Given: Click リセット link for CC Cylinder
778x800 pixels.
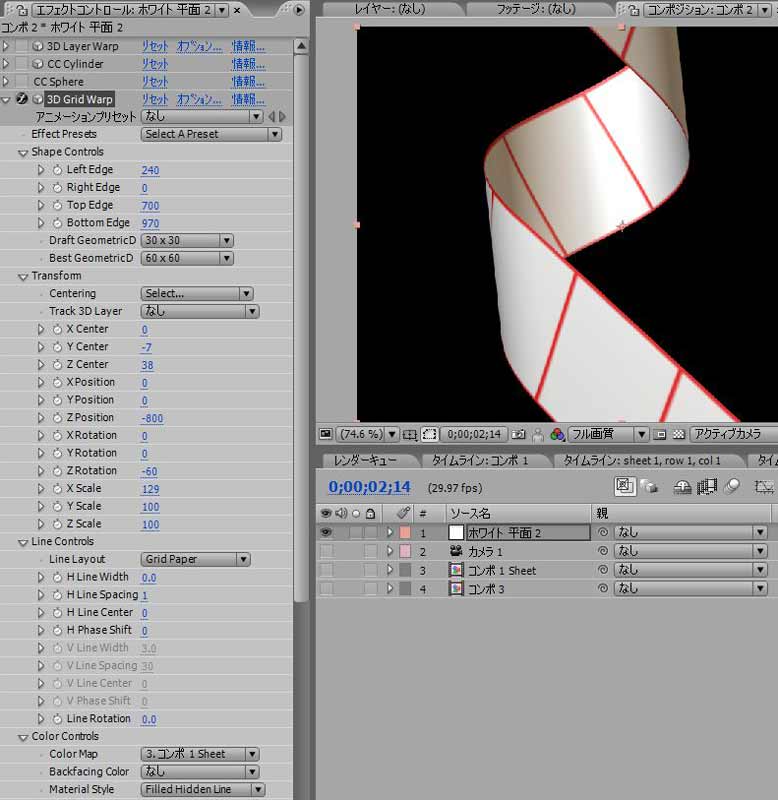Looking at the screenshot, I should tap(155, 64).
